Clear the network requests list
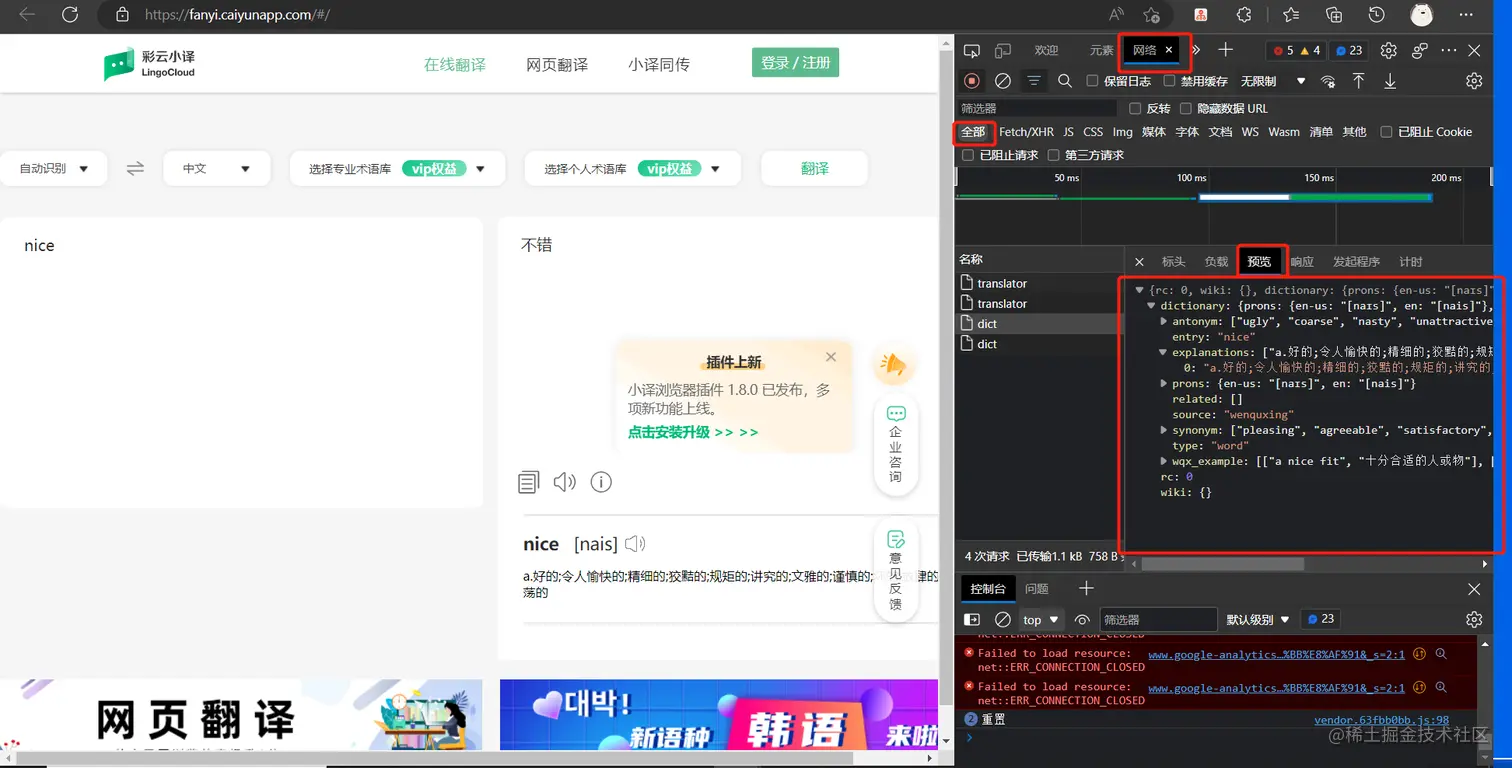This screenshot has height=768, width=1512. 1002,81
